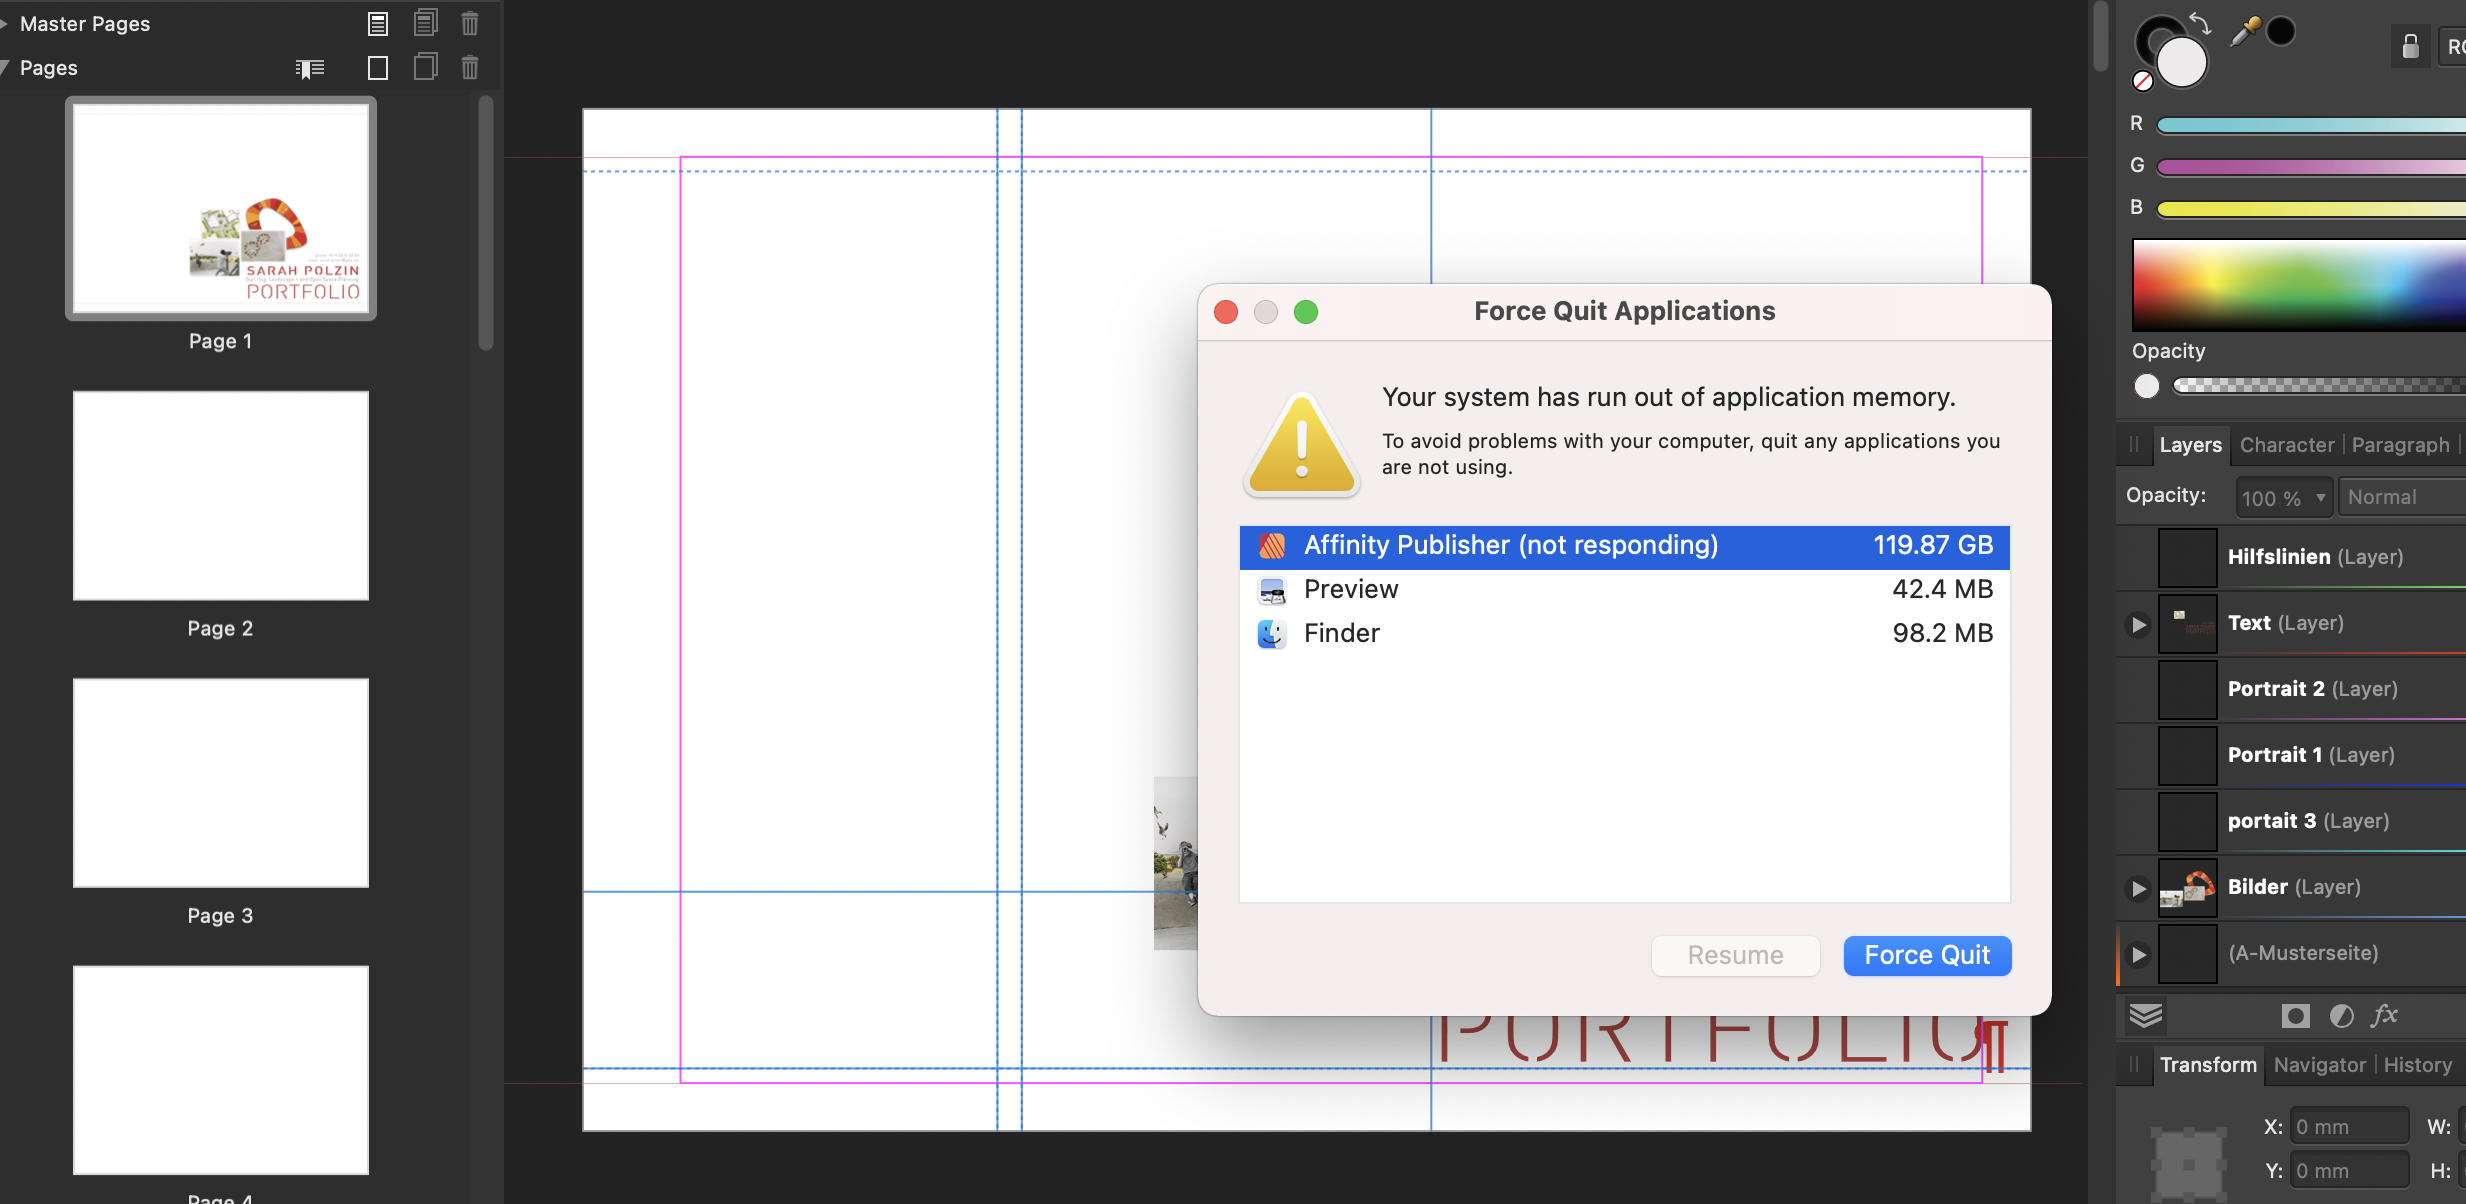Image resolution: width=2466 pixels, height=1204 pixels.
Task: Click the Bilder layer thumbnail
Action: click(2188, 888)
